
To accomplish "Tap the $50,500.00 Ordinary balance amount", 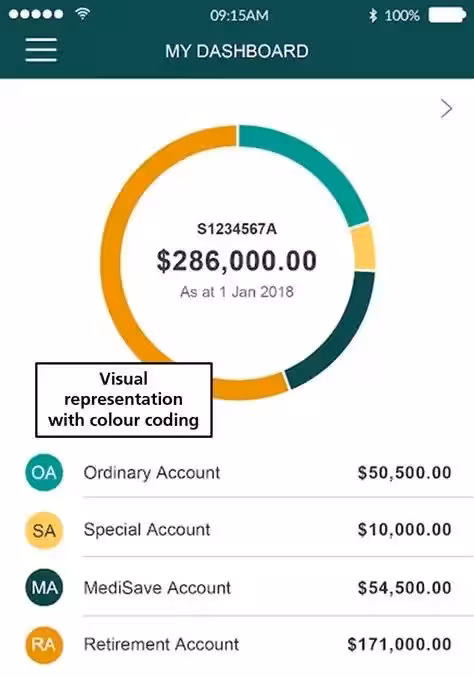I will 405,473.
